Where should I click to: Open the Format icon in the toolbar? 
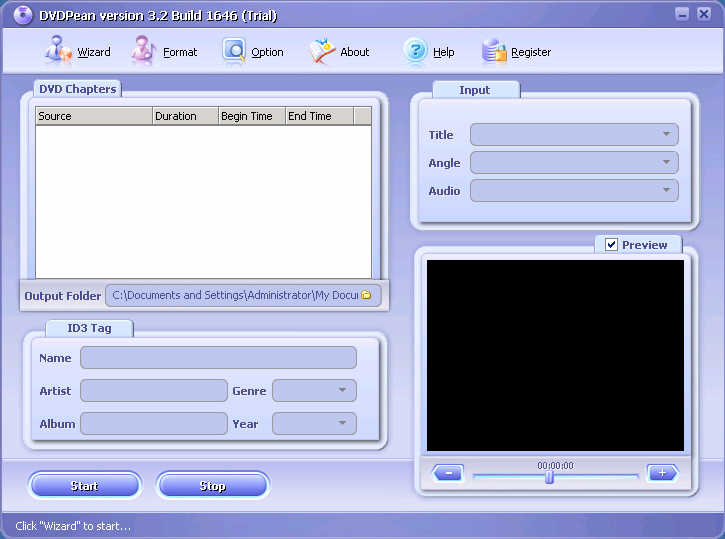(x=142, y=49)
